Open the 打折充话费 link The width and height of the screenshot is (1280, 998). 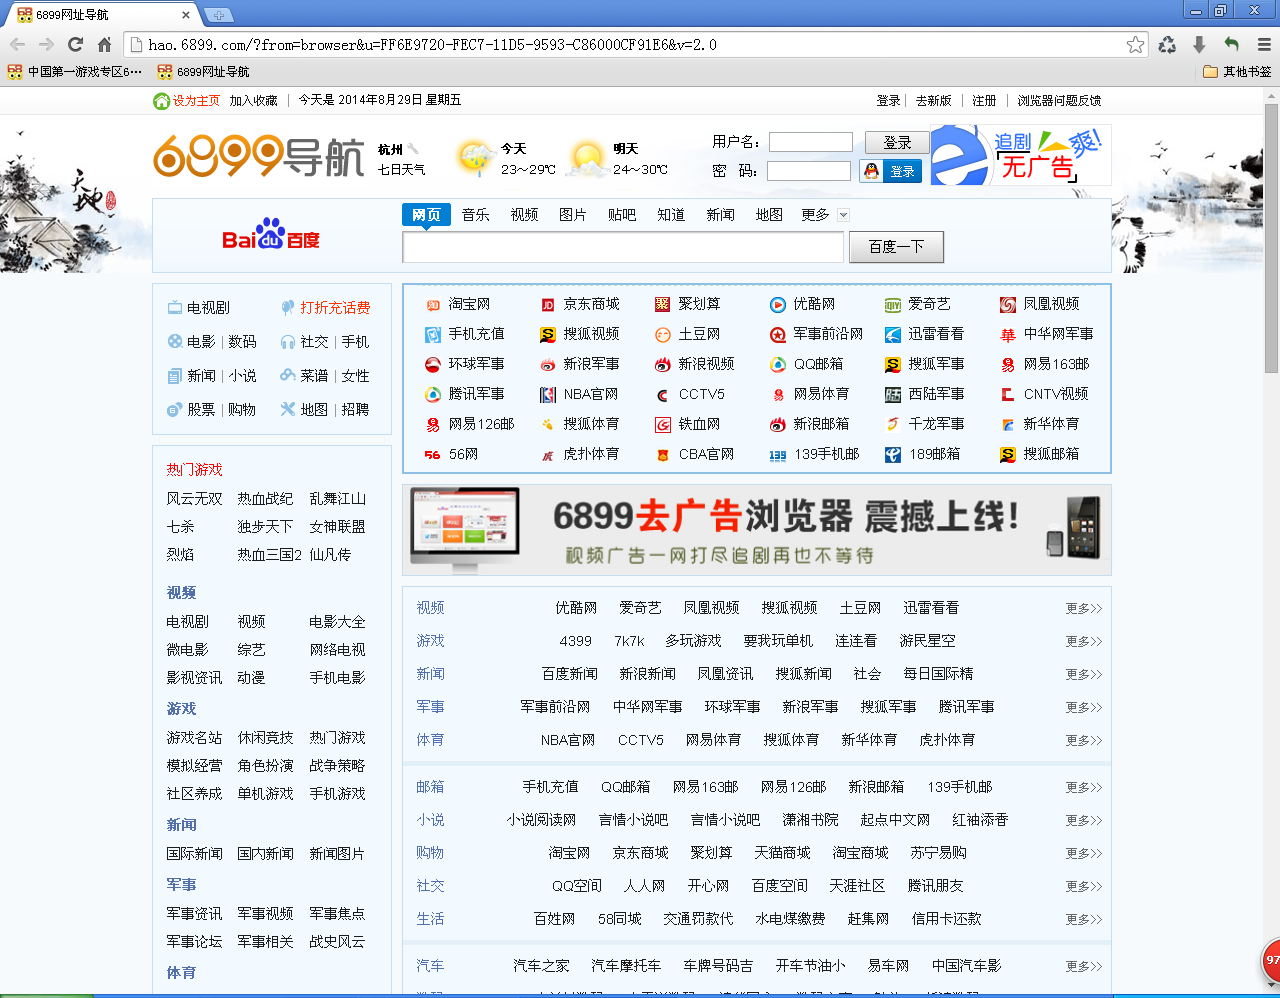[335, 308]
